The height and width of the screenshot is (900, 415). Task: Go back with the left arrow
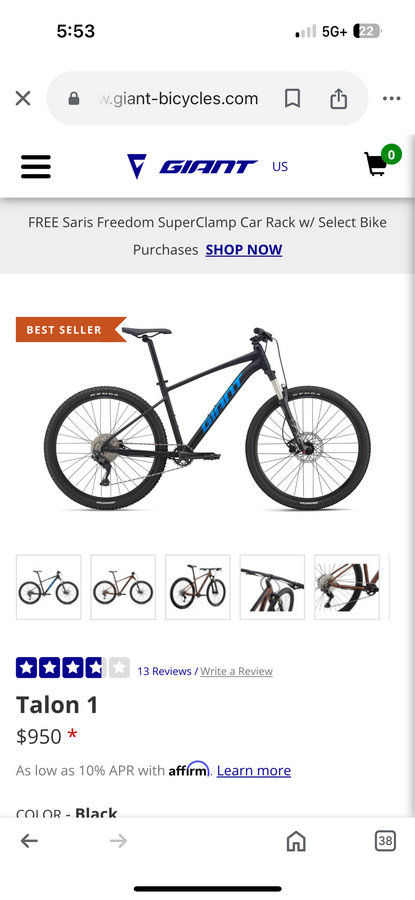[x=29, y=841]
